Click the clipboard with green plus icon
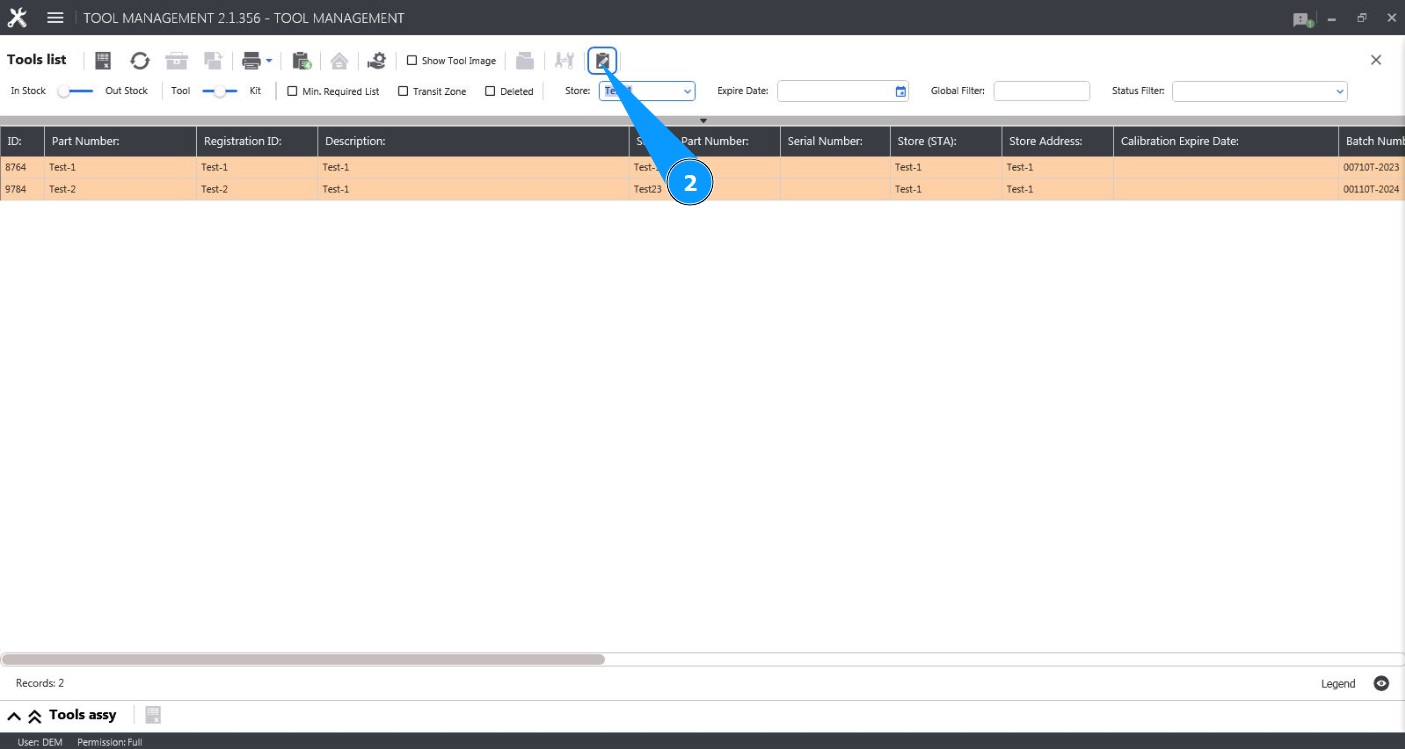The height and width of the screenshot is (749, 1405). point(302,61)
